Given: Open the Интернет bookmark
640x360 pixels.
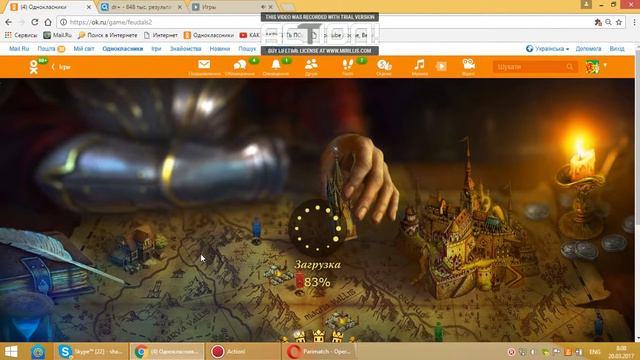Looking at the screenshot, I should click(161, 35).
